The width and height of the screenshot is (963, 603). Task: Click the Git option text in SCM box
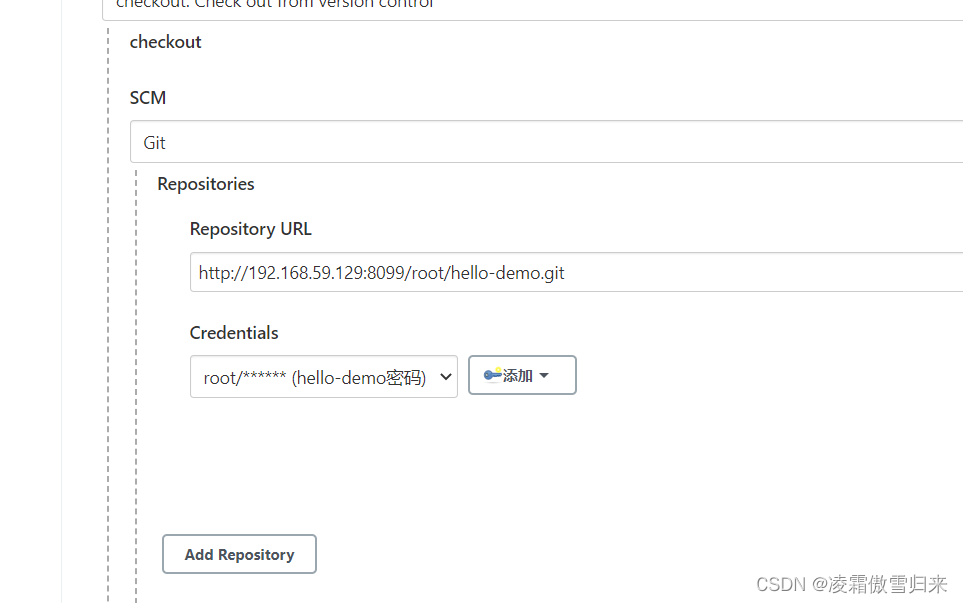[x=155, y=142]
